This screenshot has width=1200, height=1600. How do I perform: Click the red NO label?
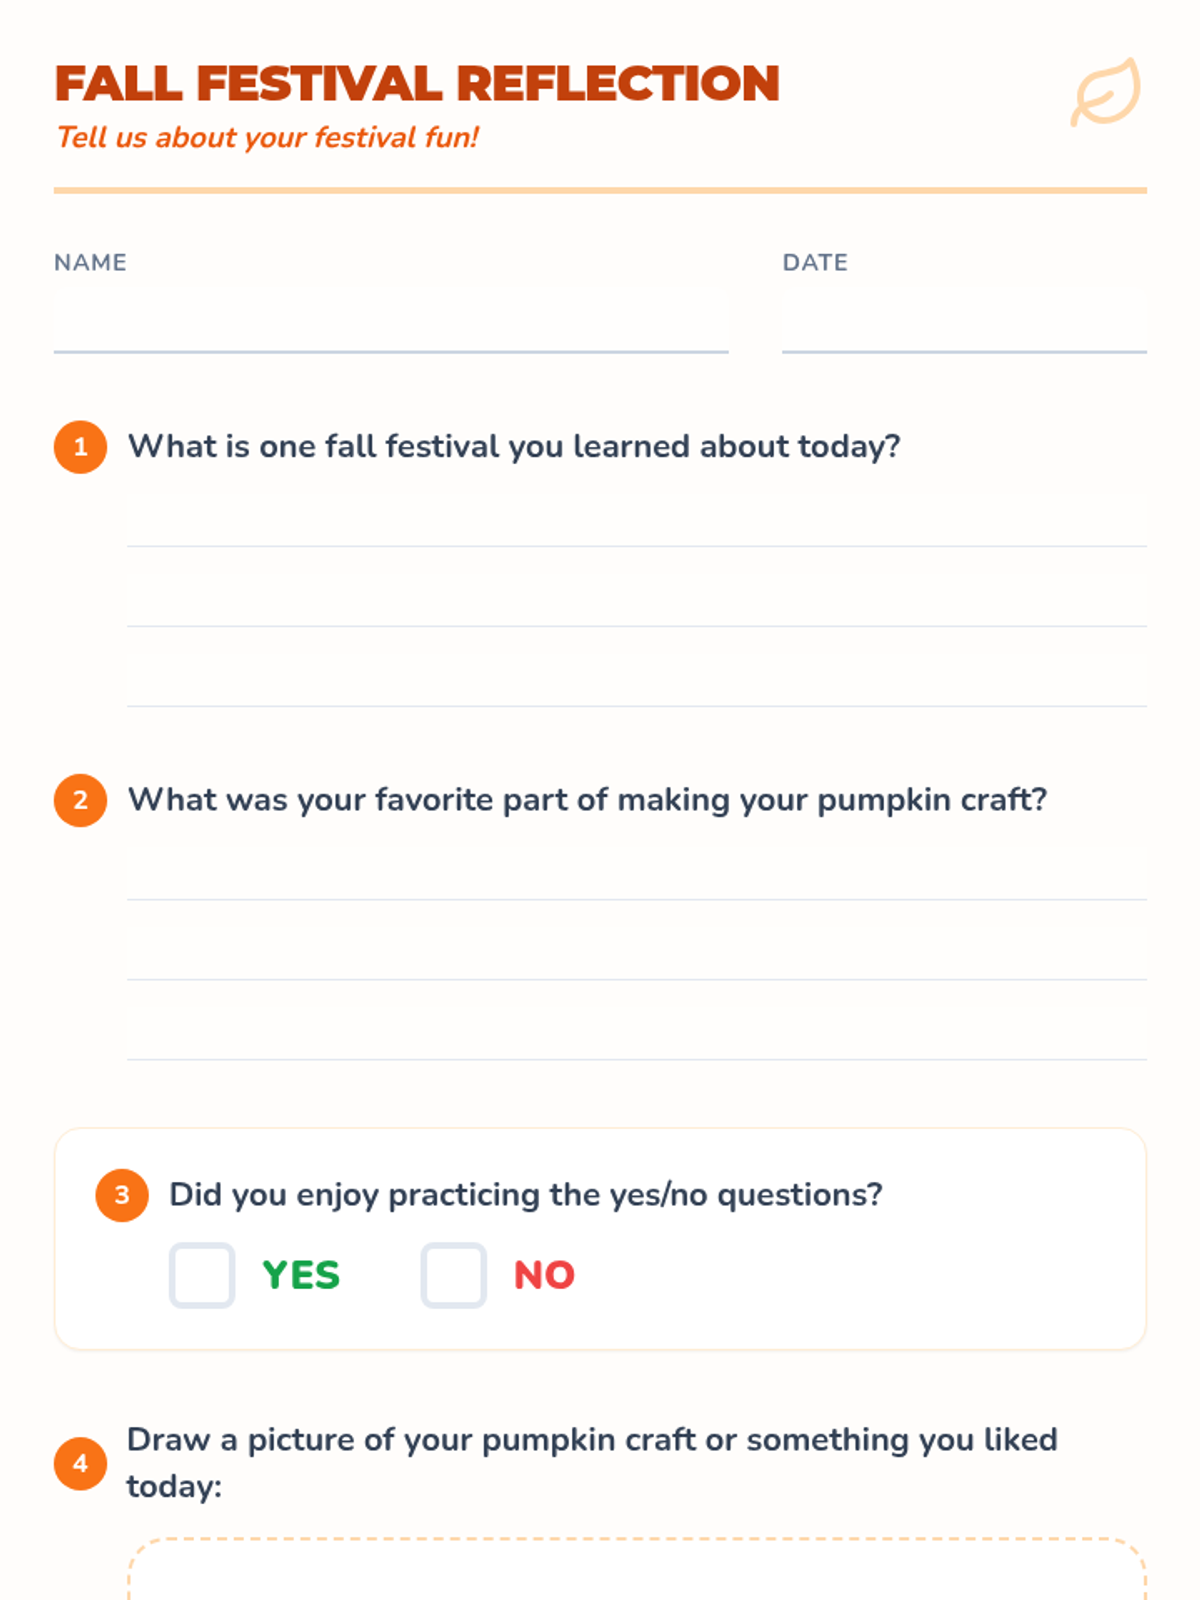point(544,1275)
